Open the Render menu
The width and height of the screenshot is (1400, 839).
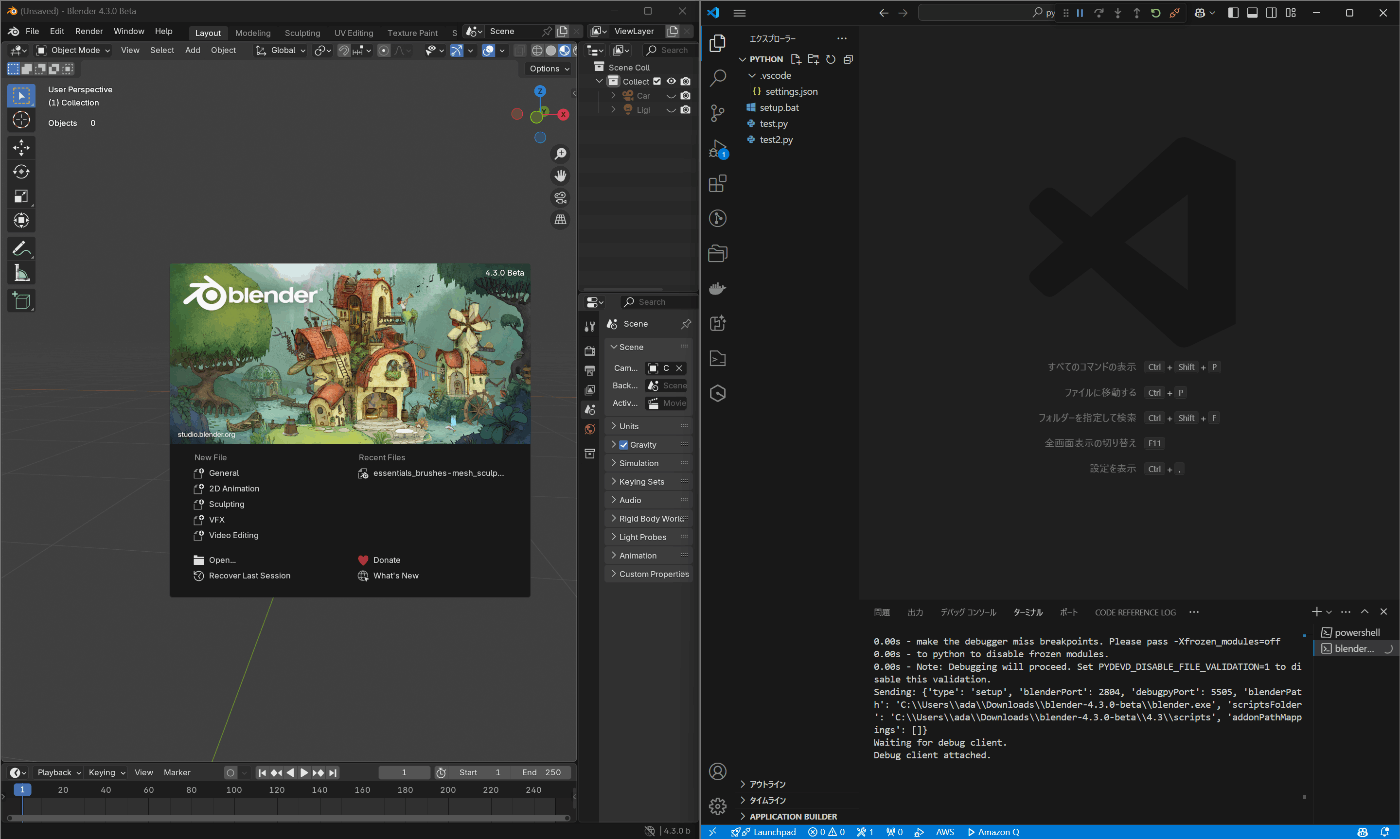click(x=89, y=31)
